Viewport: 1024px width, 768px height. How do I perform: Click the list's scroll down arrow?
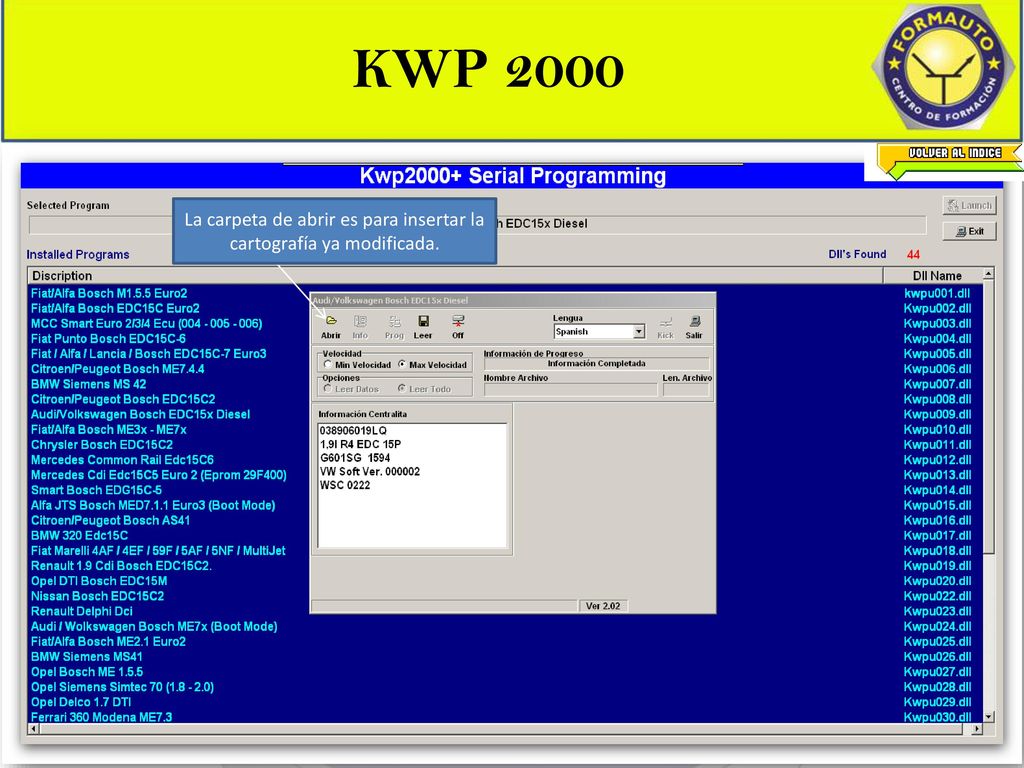[988, 716]
